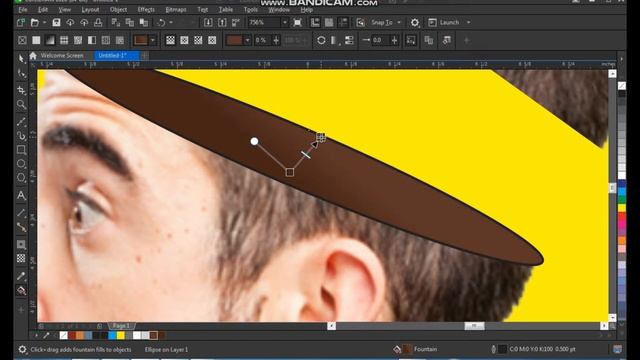Open the Tools menu
Image resolution: width=640 pixels, height=360 pixels.
(x=251, y=9)
